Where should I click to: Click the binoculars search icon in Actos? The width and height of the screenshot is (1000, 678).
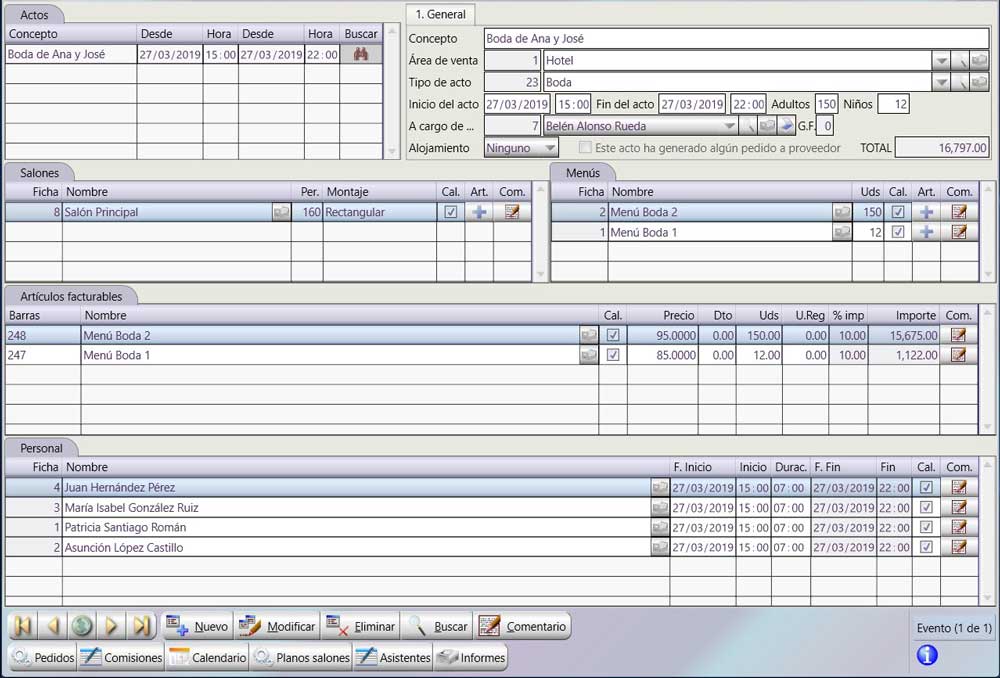tap(361, 55)
